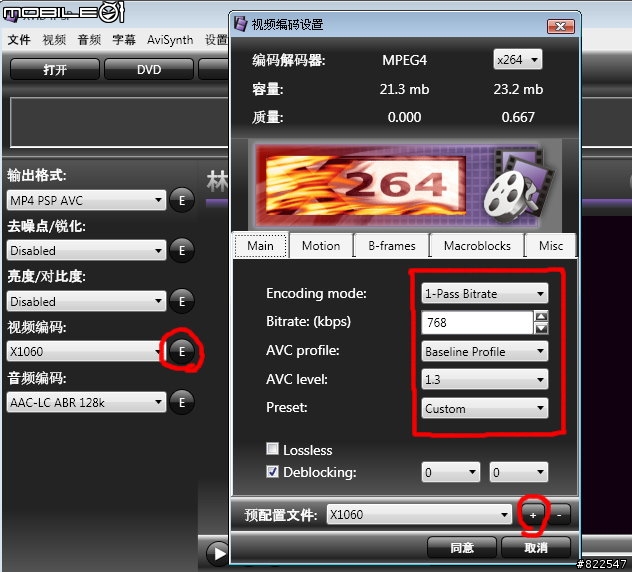Increase bitrate with up stepper arrow
Viewport: 632px width, 572px height.
(541, 316)
